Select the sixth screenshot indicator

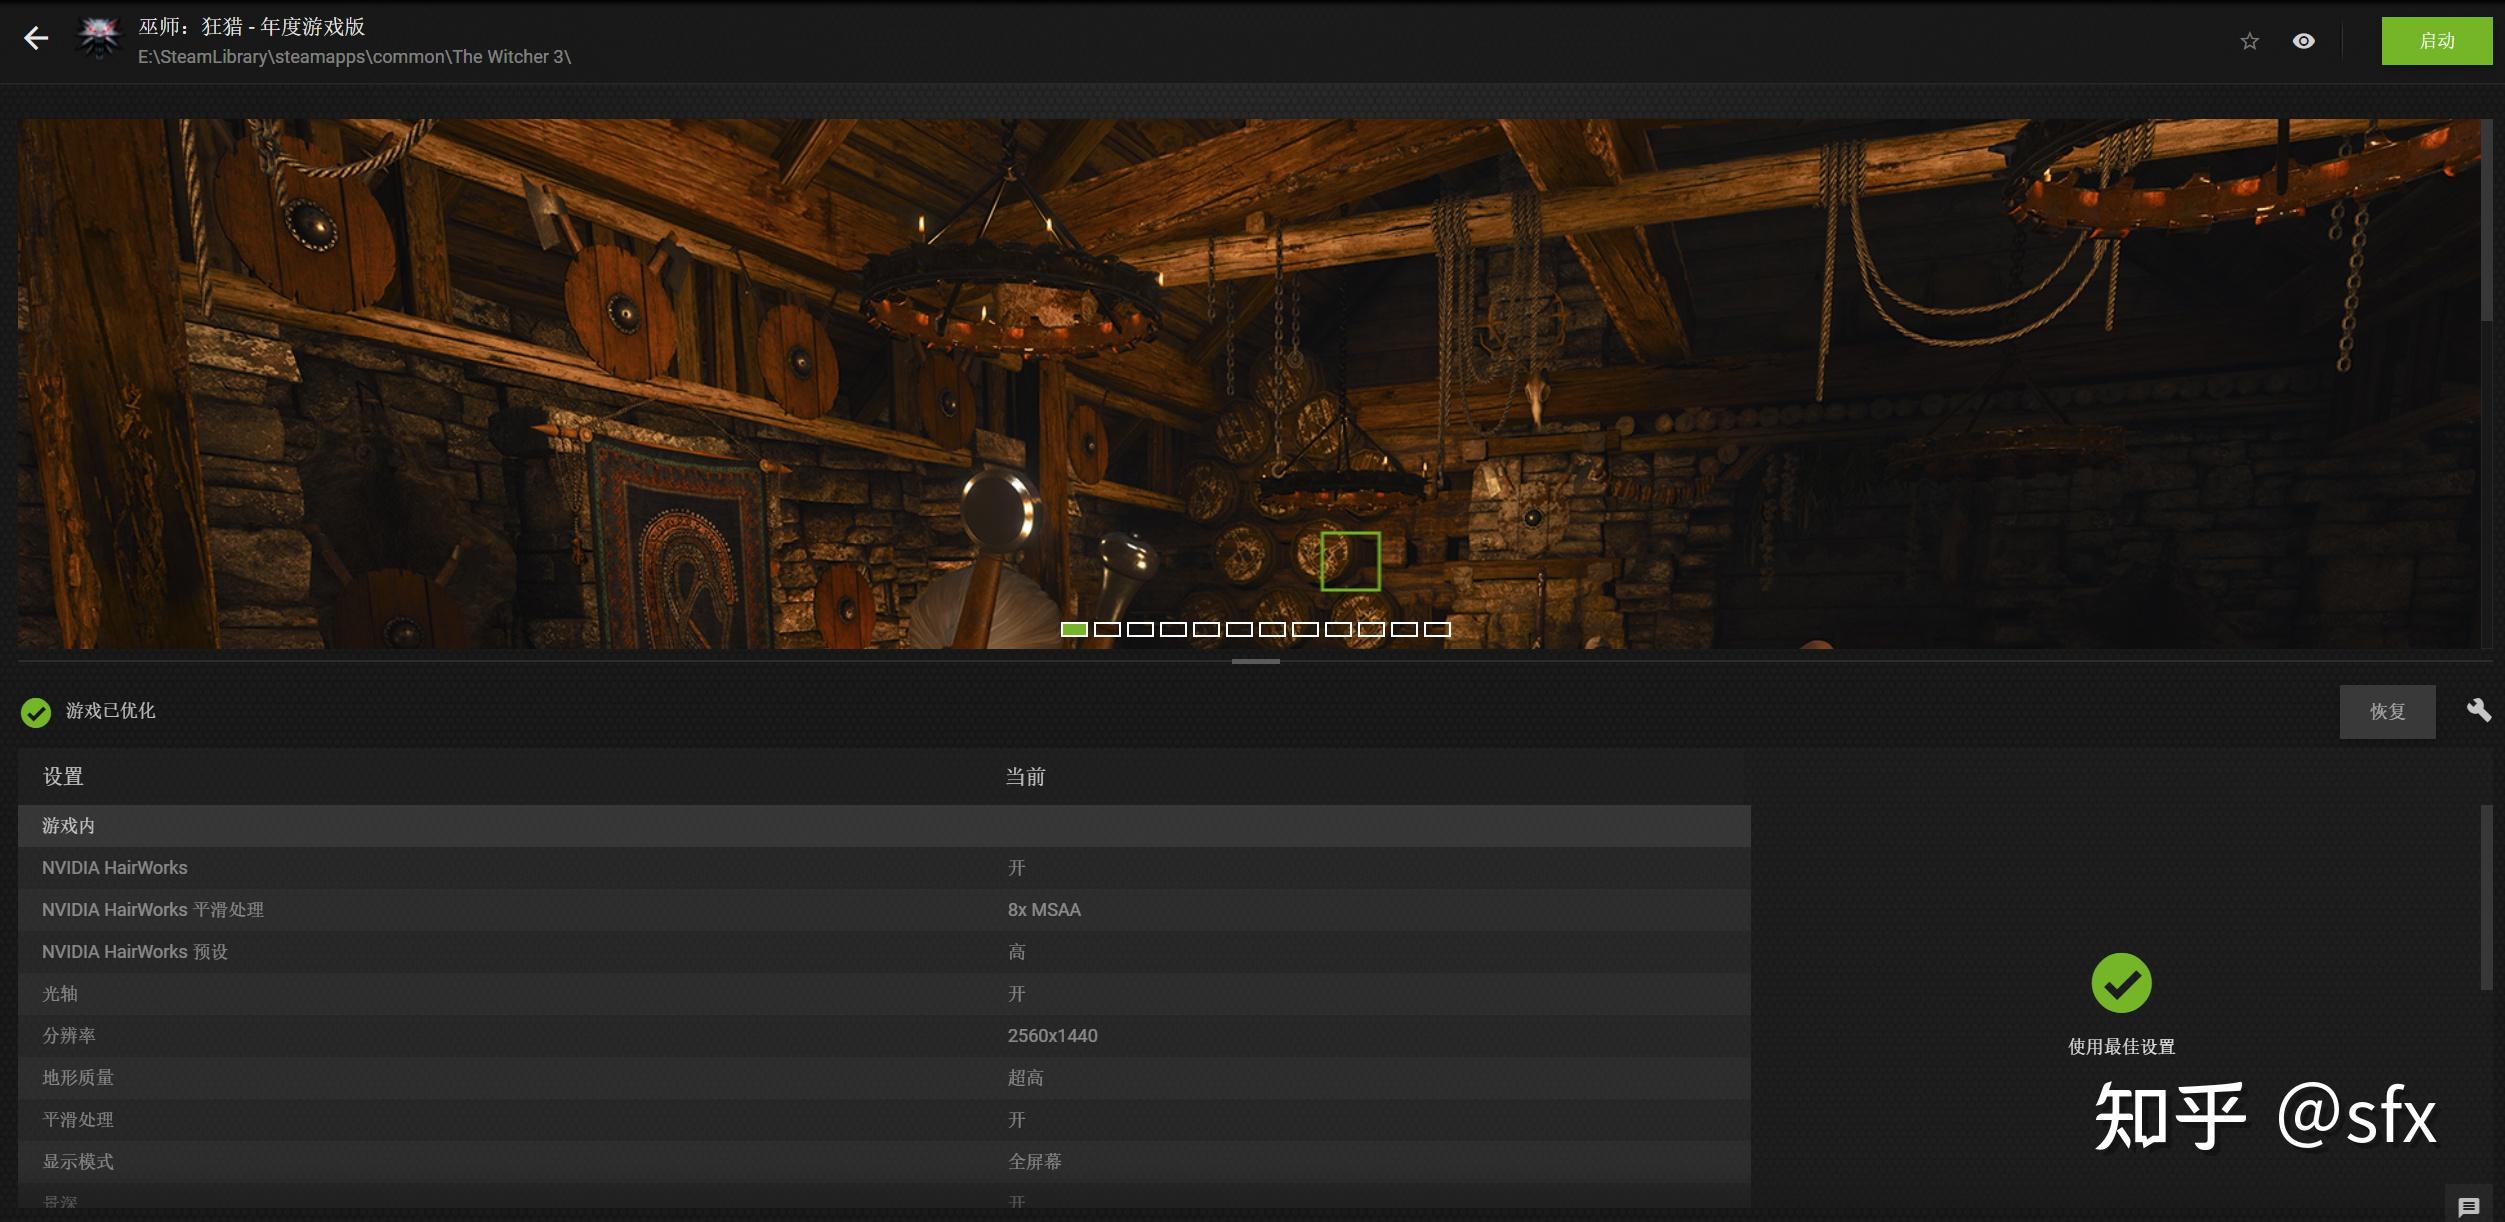[x=1239, y=629]
